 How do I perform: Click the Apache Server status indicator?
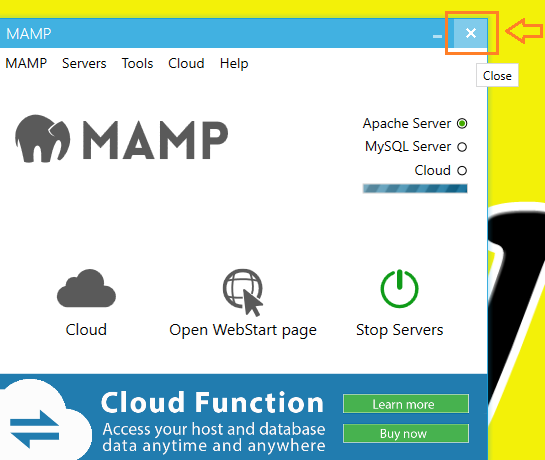462,123
